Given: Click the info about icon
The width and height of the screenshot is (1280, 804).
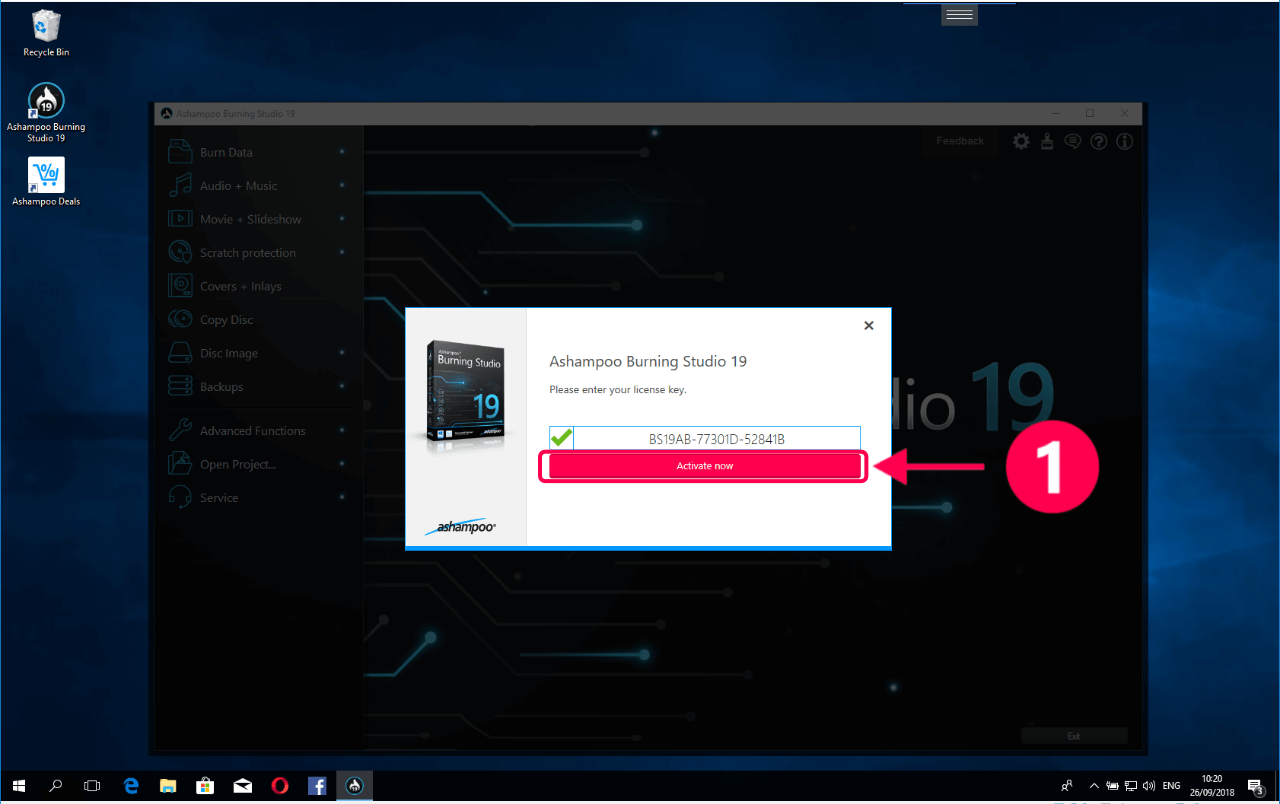Looking at the screenshot, I should tap(1125, 141).
